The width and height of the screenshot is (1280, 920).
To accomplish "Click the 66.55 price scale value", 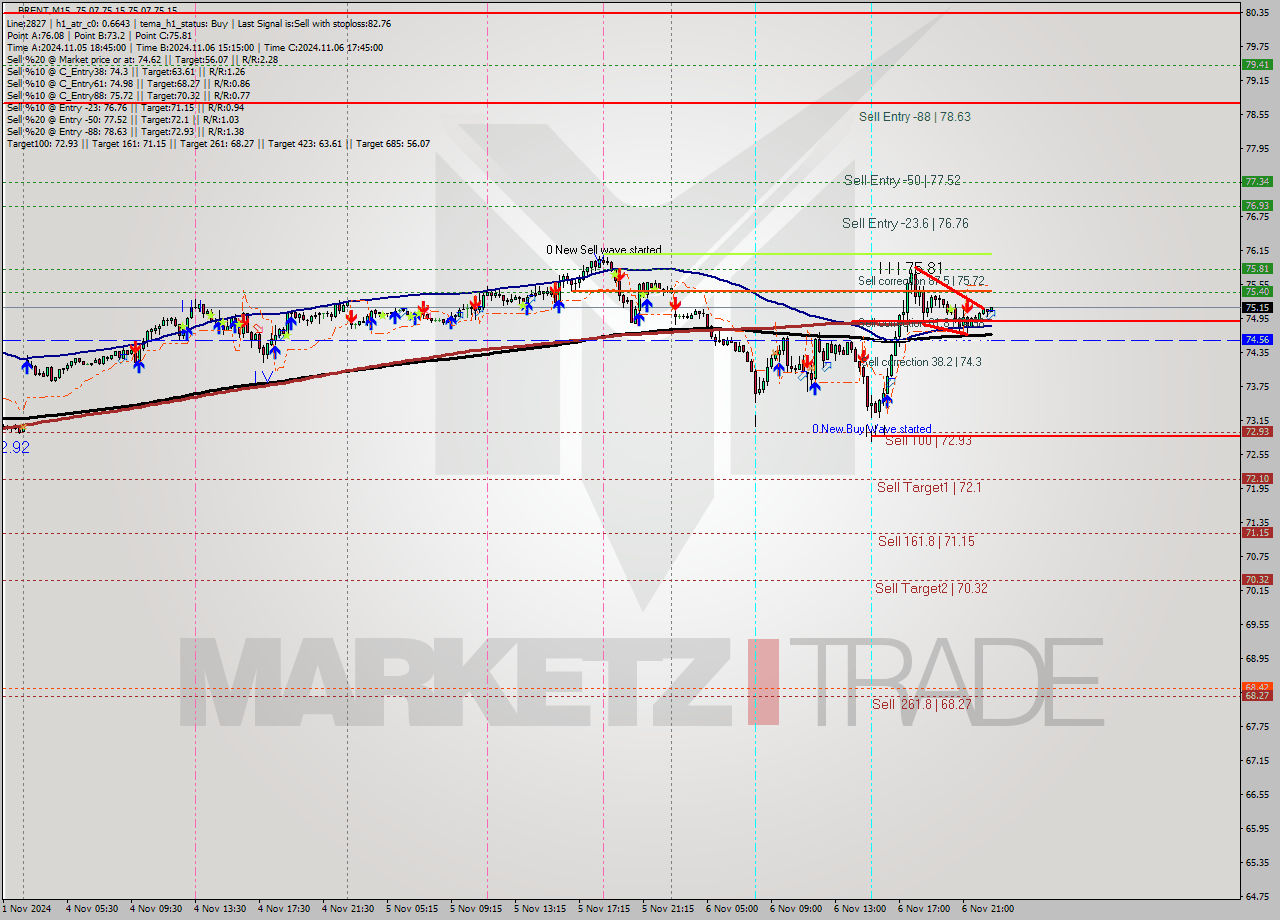I will point(1257,794).
